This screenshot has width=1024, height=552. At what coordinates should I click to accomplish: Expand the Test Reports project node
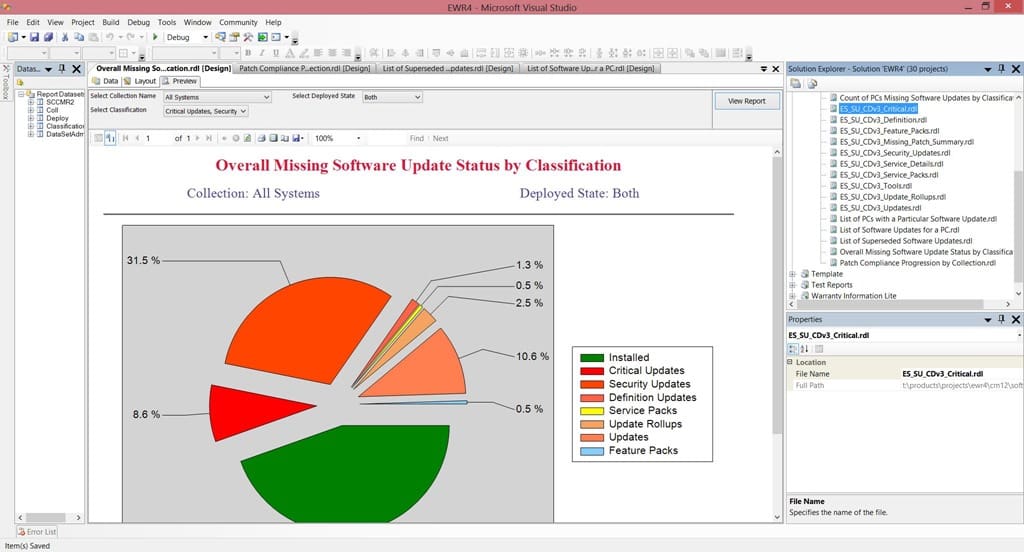pyautogui.click(x=792, y=285)
